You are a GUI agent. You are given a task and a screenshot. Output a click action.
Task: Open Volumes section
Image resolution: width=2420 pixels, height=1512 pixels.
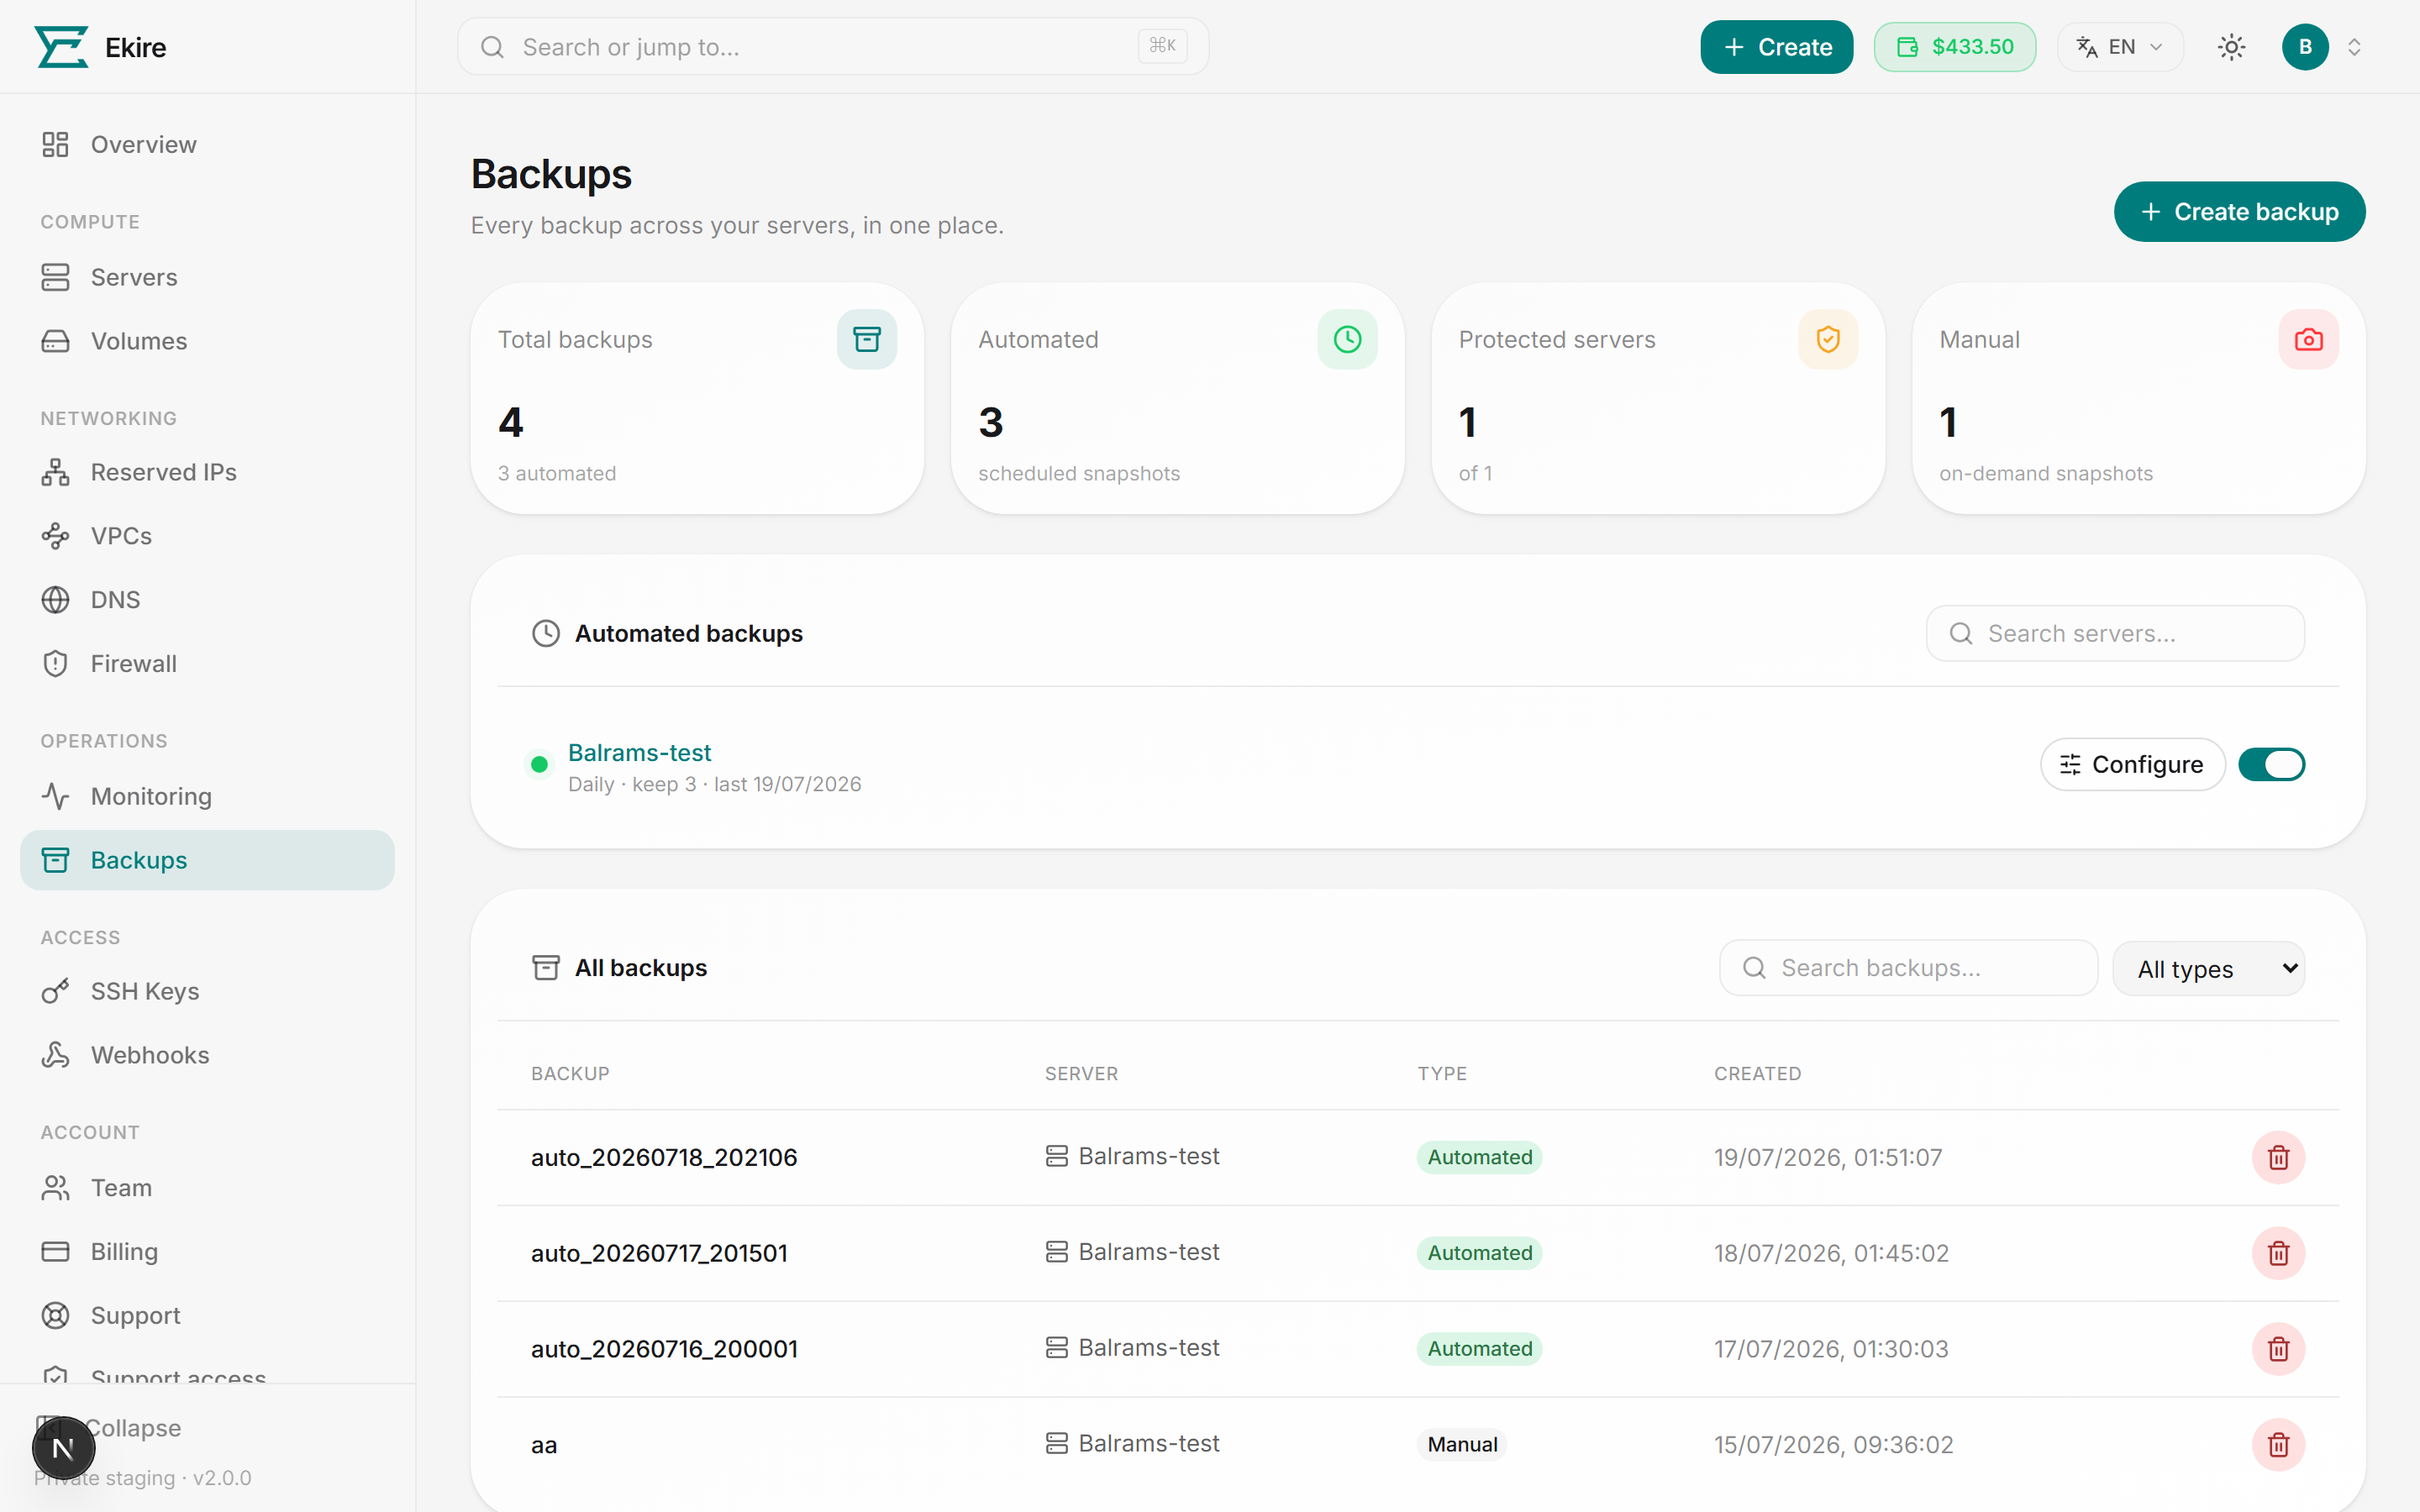tap(207, 341)
